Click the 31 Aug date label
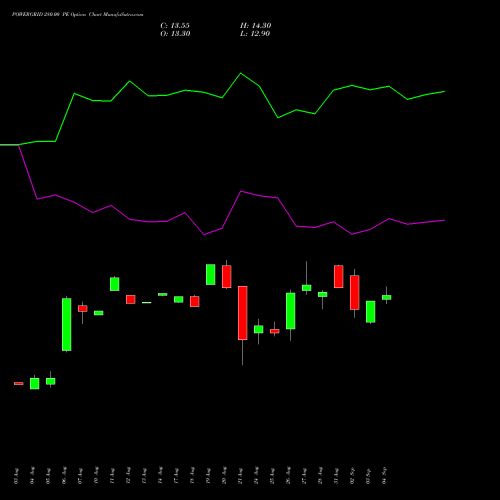Image resolution: width=500 pixels, height=500 pixels. (x=336, y=476)
